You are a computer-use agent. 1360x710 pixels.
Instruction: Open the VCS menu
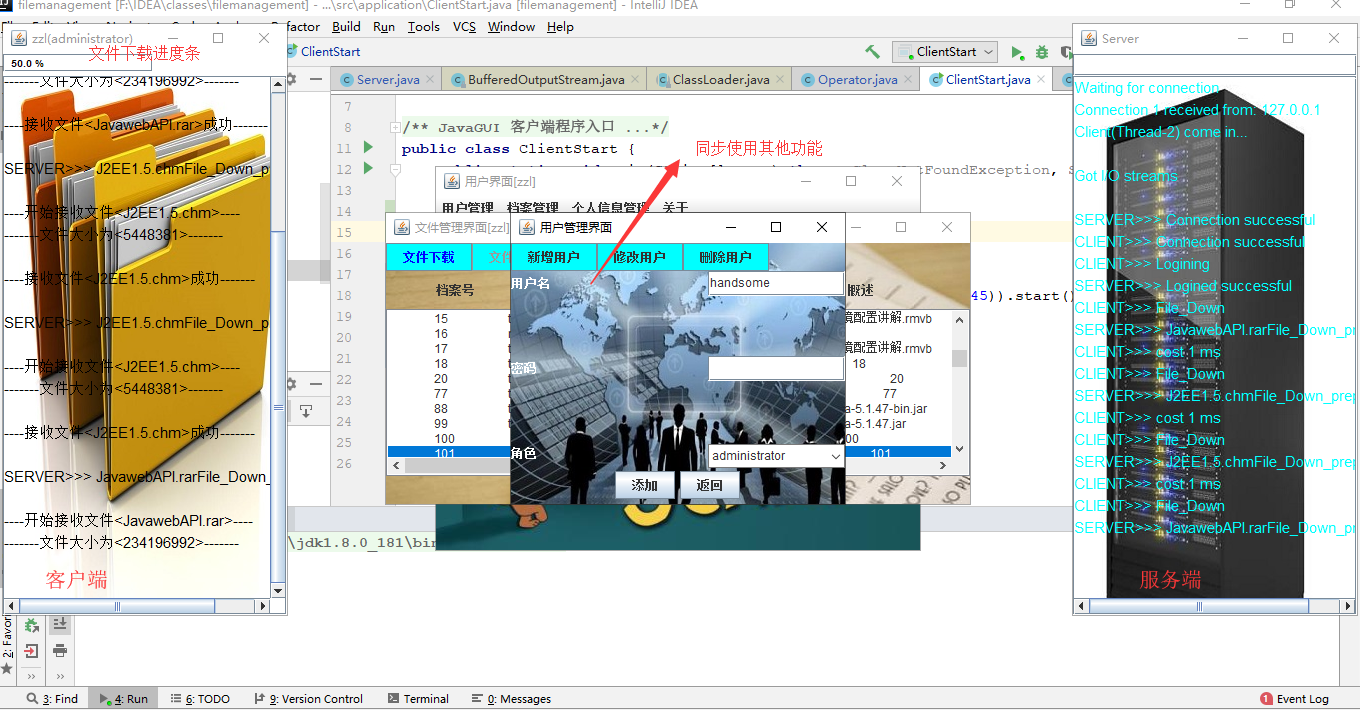point(463,27)
